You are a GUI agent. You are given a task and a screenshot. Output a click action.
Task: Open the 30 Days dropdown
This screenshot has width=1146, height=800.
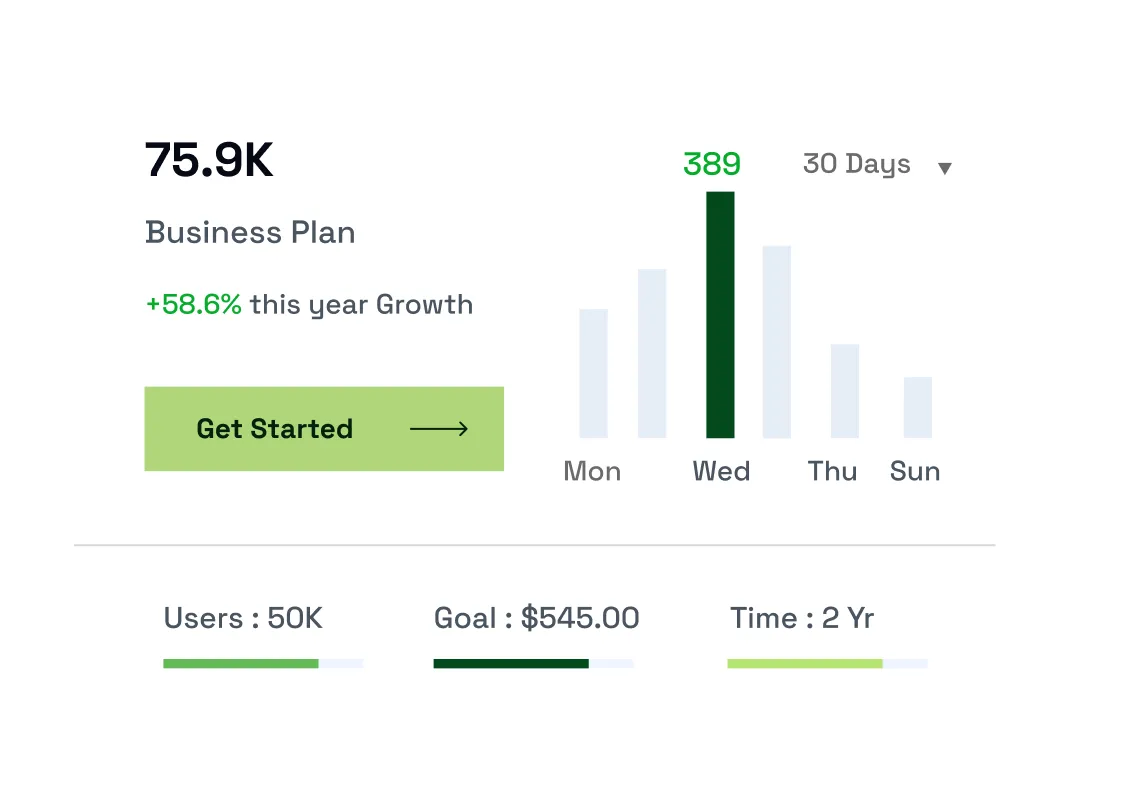pos(857,165)
